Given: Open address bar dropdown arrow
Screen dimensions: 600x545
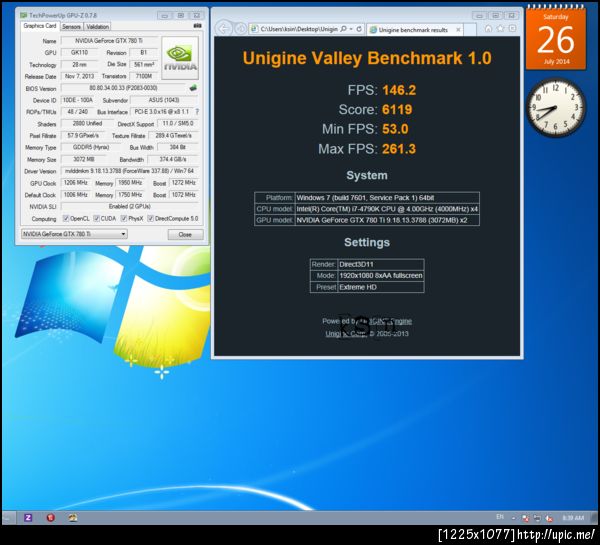Looking at the screenshot, I should pyautogui.click(x=351, y=29).
